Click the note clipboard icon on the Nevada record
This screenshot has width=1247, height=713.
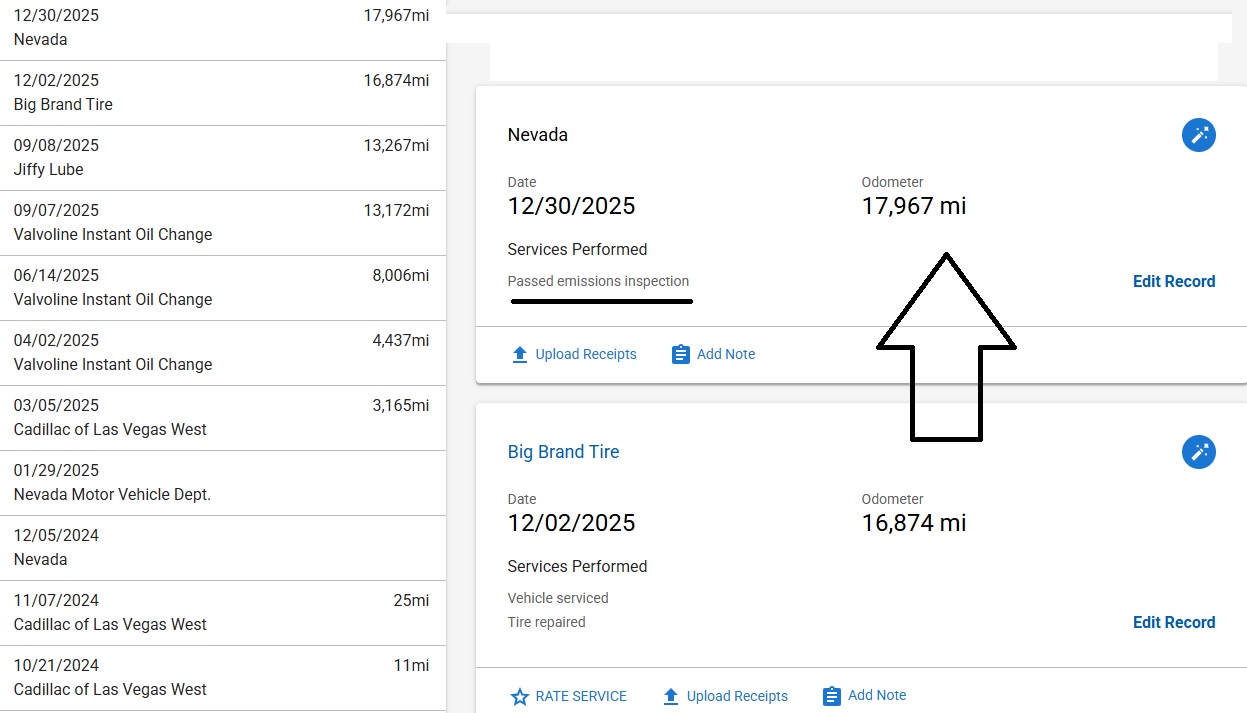point(681,355)
